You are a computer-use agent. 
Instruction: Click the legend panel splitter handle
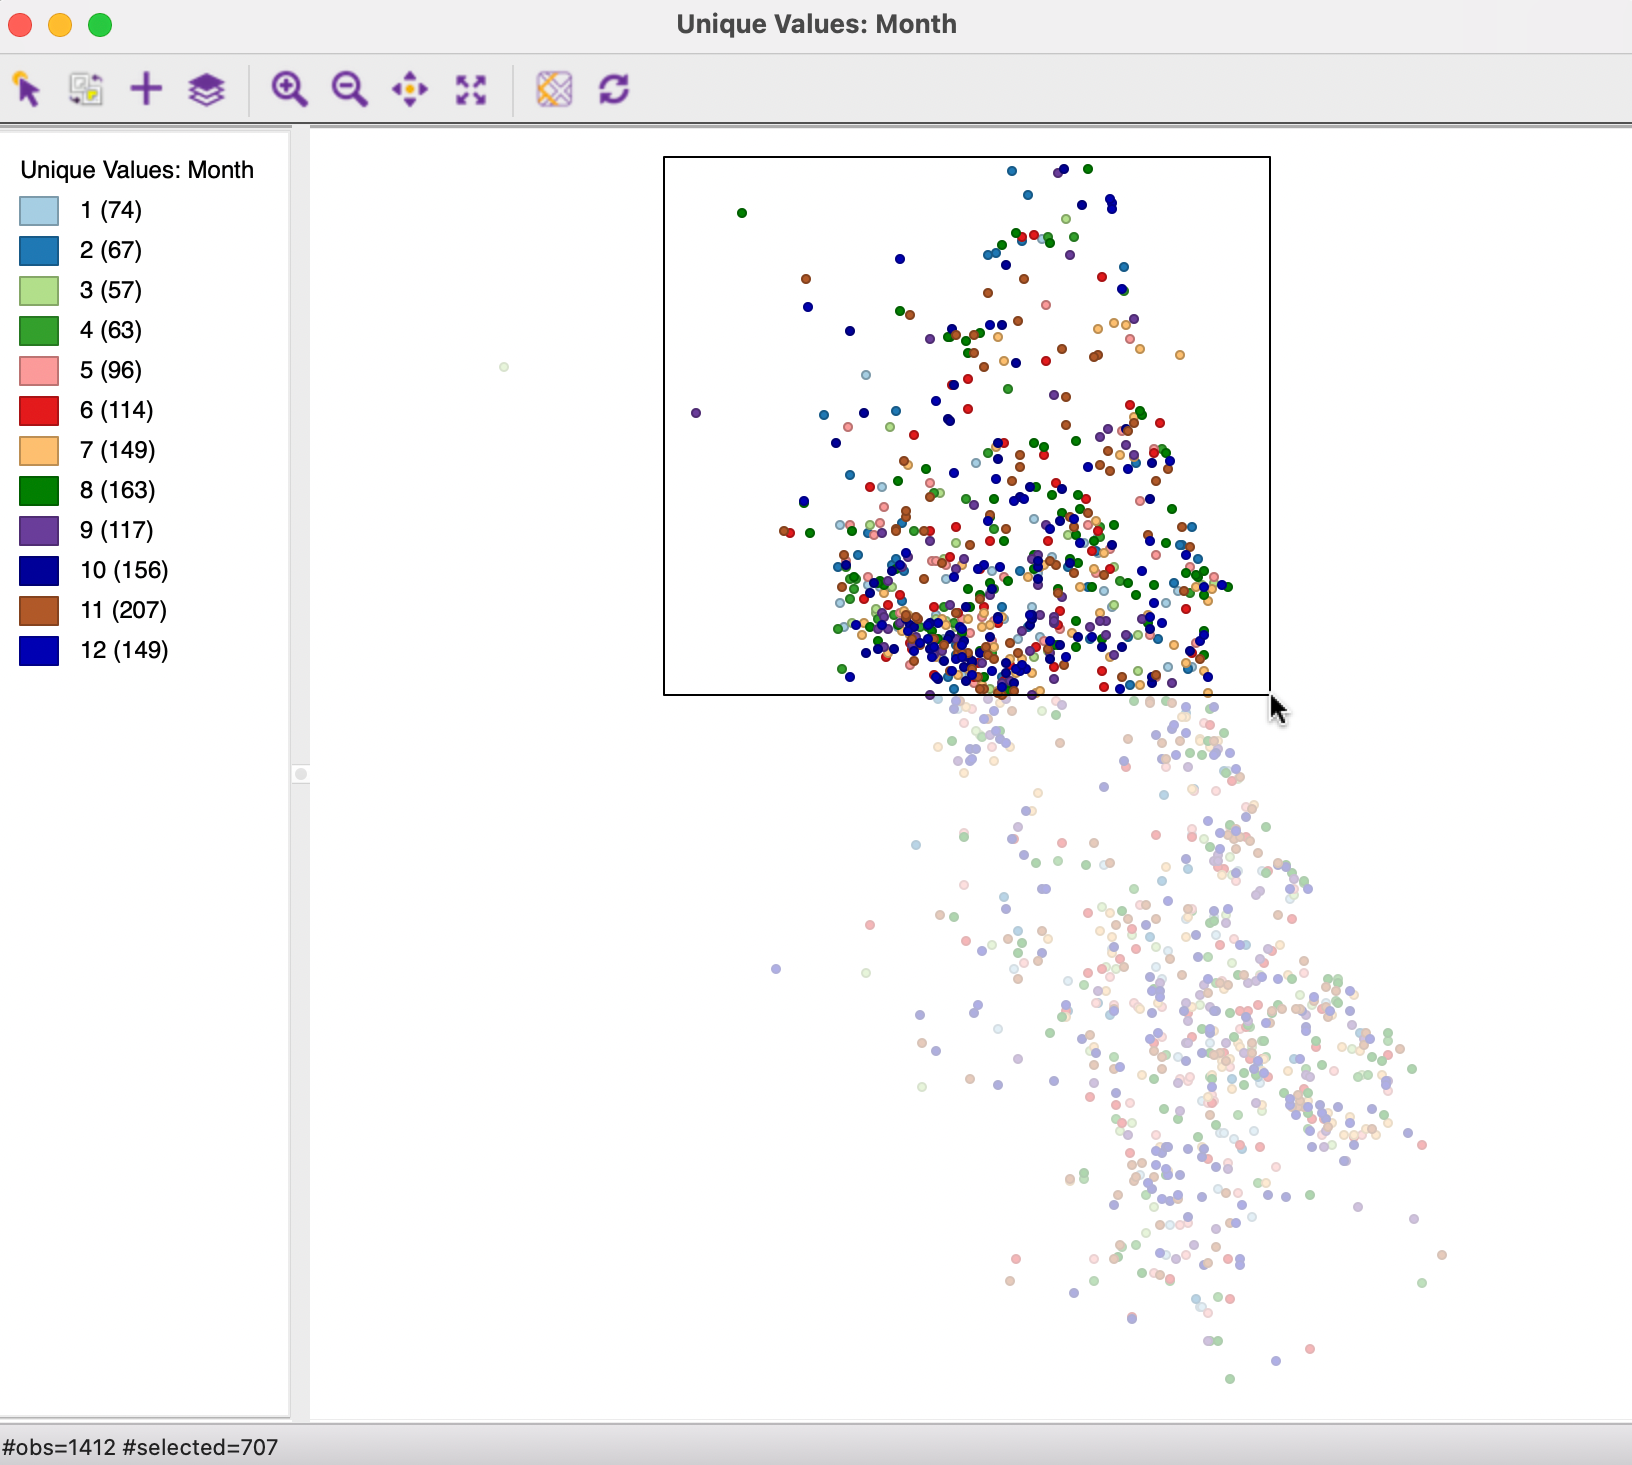pos(300,773)
